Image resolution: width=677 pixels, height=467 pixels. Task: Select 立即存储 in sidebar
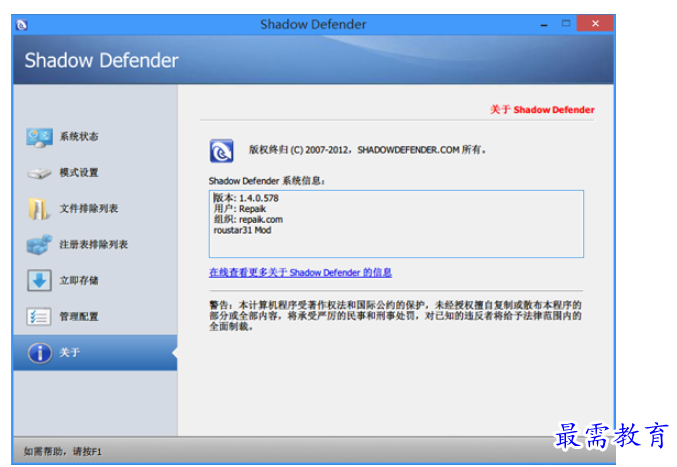click(95, 281)
